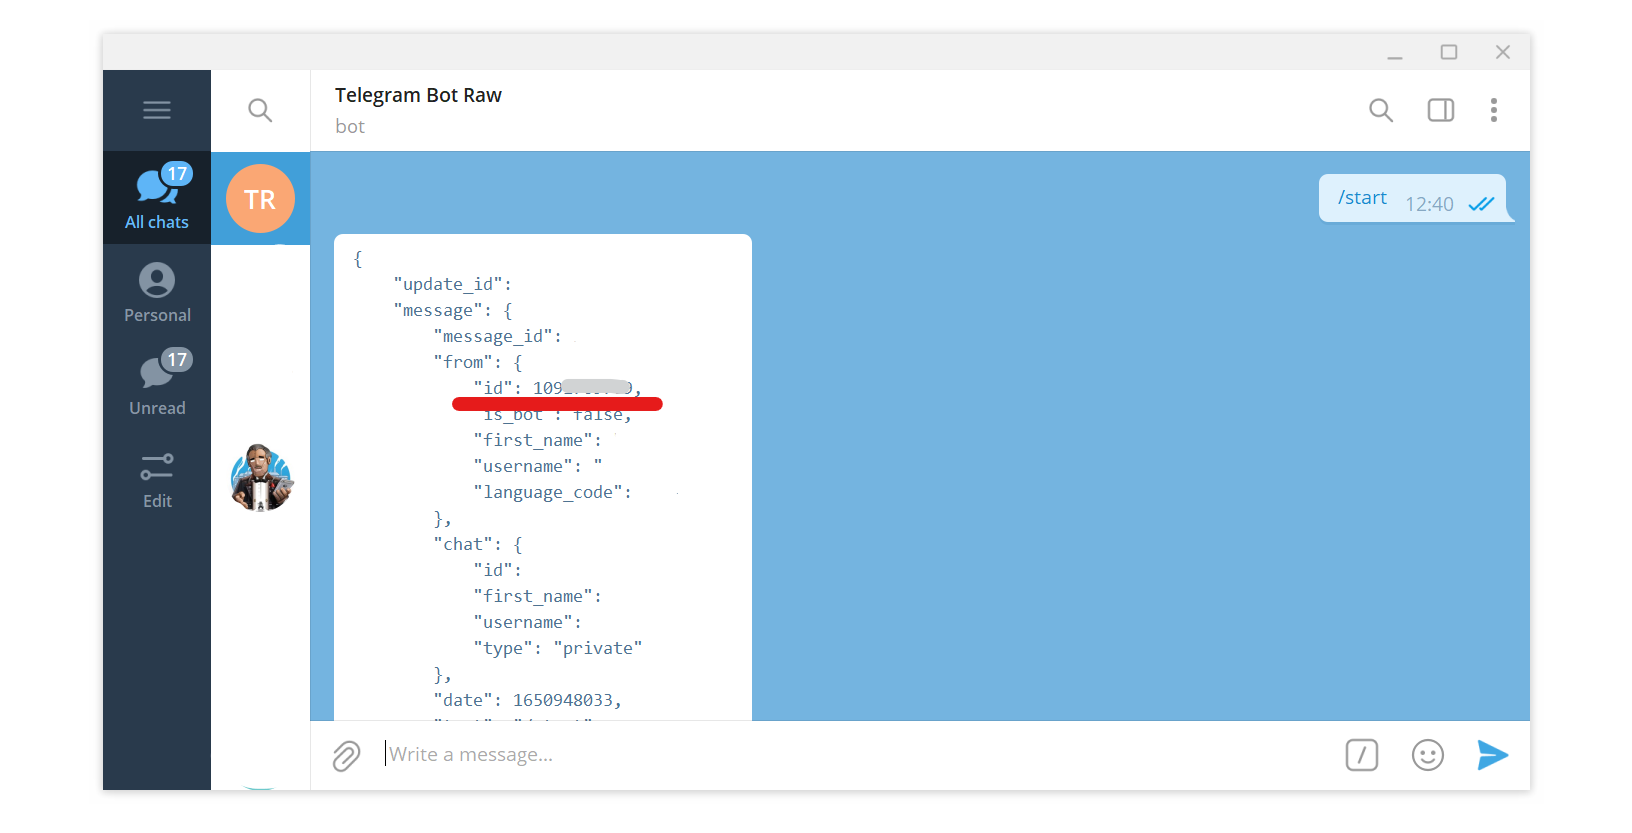1632x833 pixels.
Task: Switch to the Personal folder
Action: pyautogui.click(x=157, y=292)
